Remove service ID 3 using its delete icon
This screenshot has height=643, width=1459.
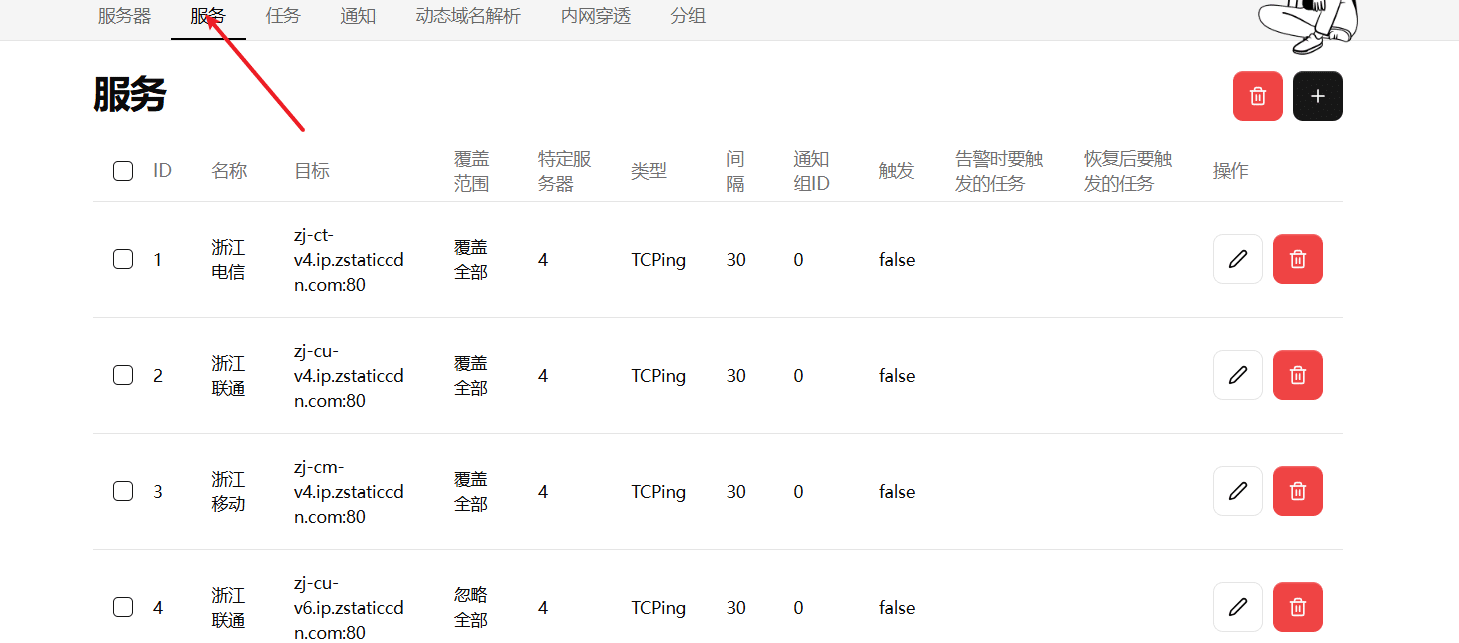pos(1297,490)
